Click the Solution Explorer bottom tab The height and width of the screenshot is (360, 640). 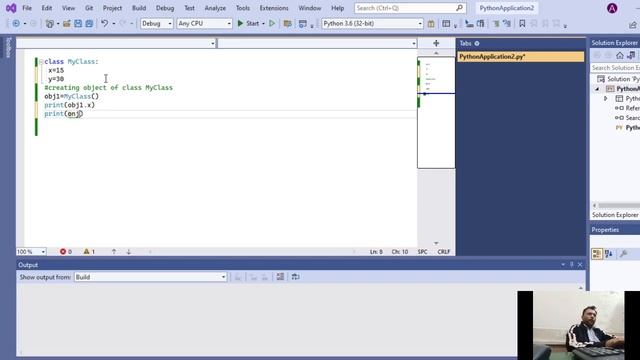[615, 215]
